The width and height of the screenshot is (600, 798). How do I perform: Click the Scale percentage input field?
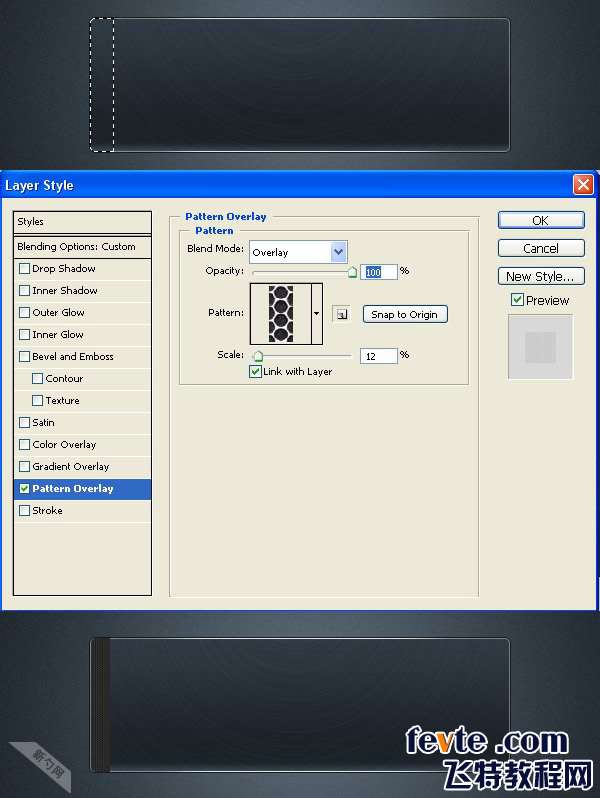378,355
